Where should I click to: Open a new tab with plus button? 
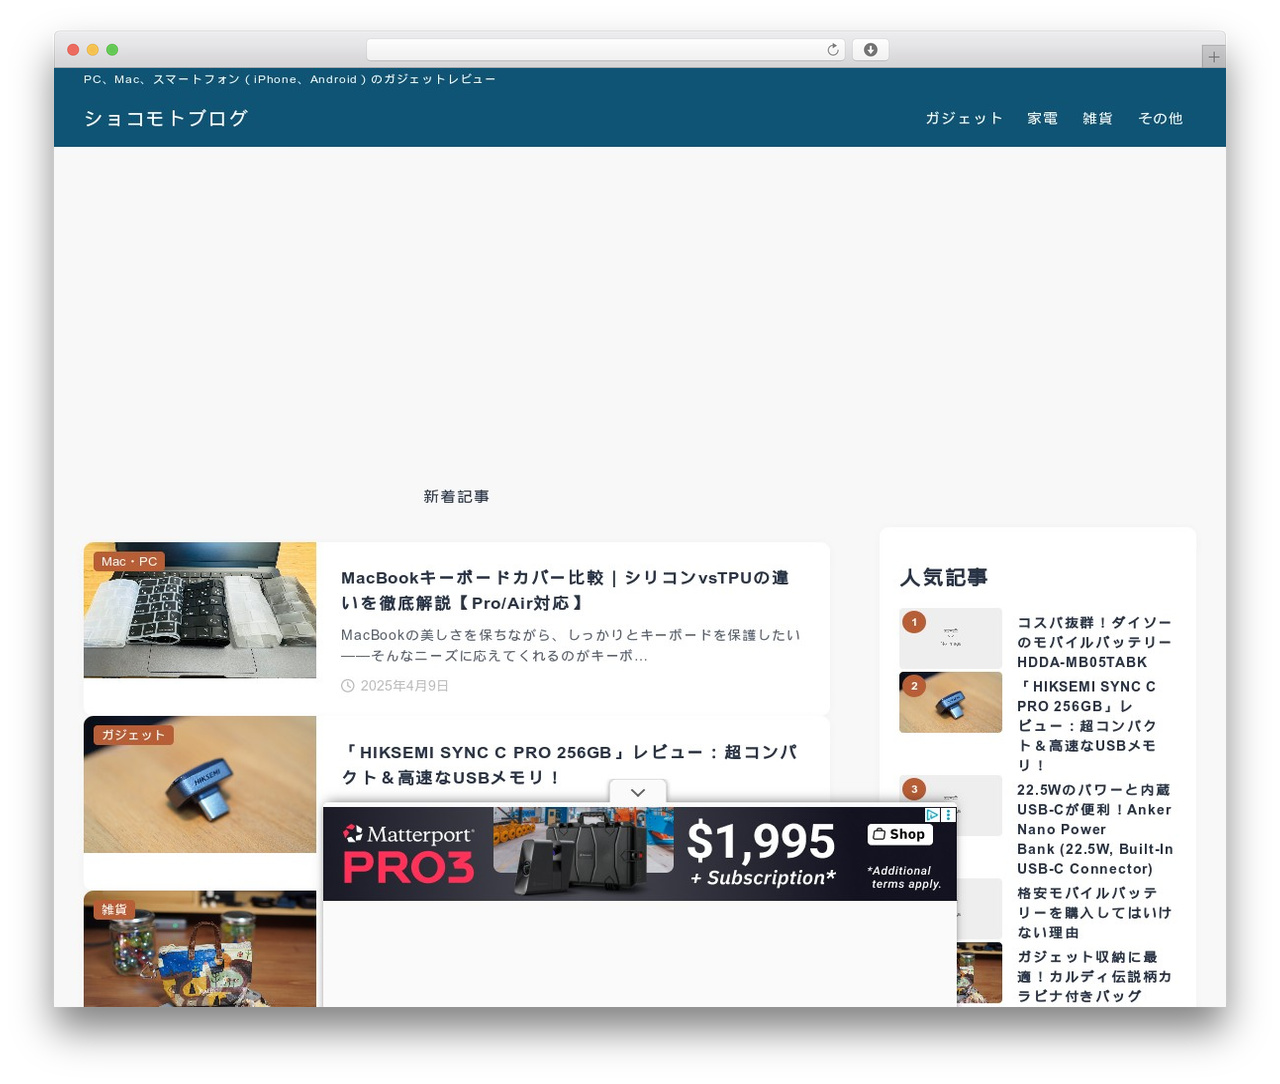(1213, 57)
